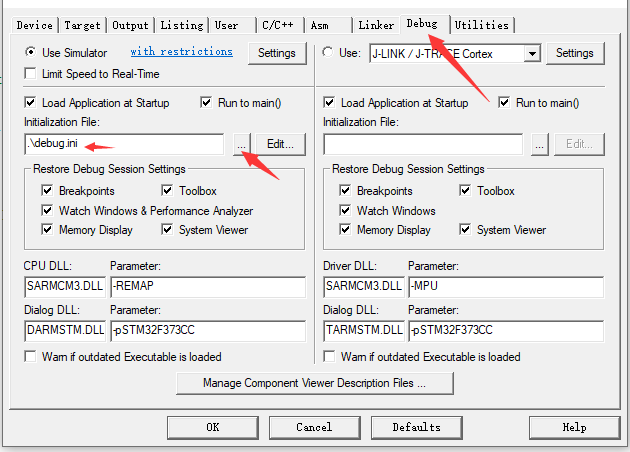Image resolution: width=630 pixels, height=452 pixels.
Task: Click the -MPU parameter field
Action: coord(506,286)
